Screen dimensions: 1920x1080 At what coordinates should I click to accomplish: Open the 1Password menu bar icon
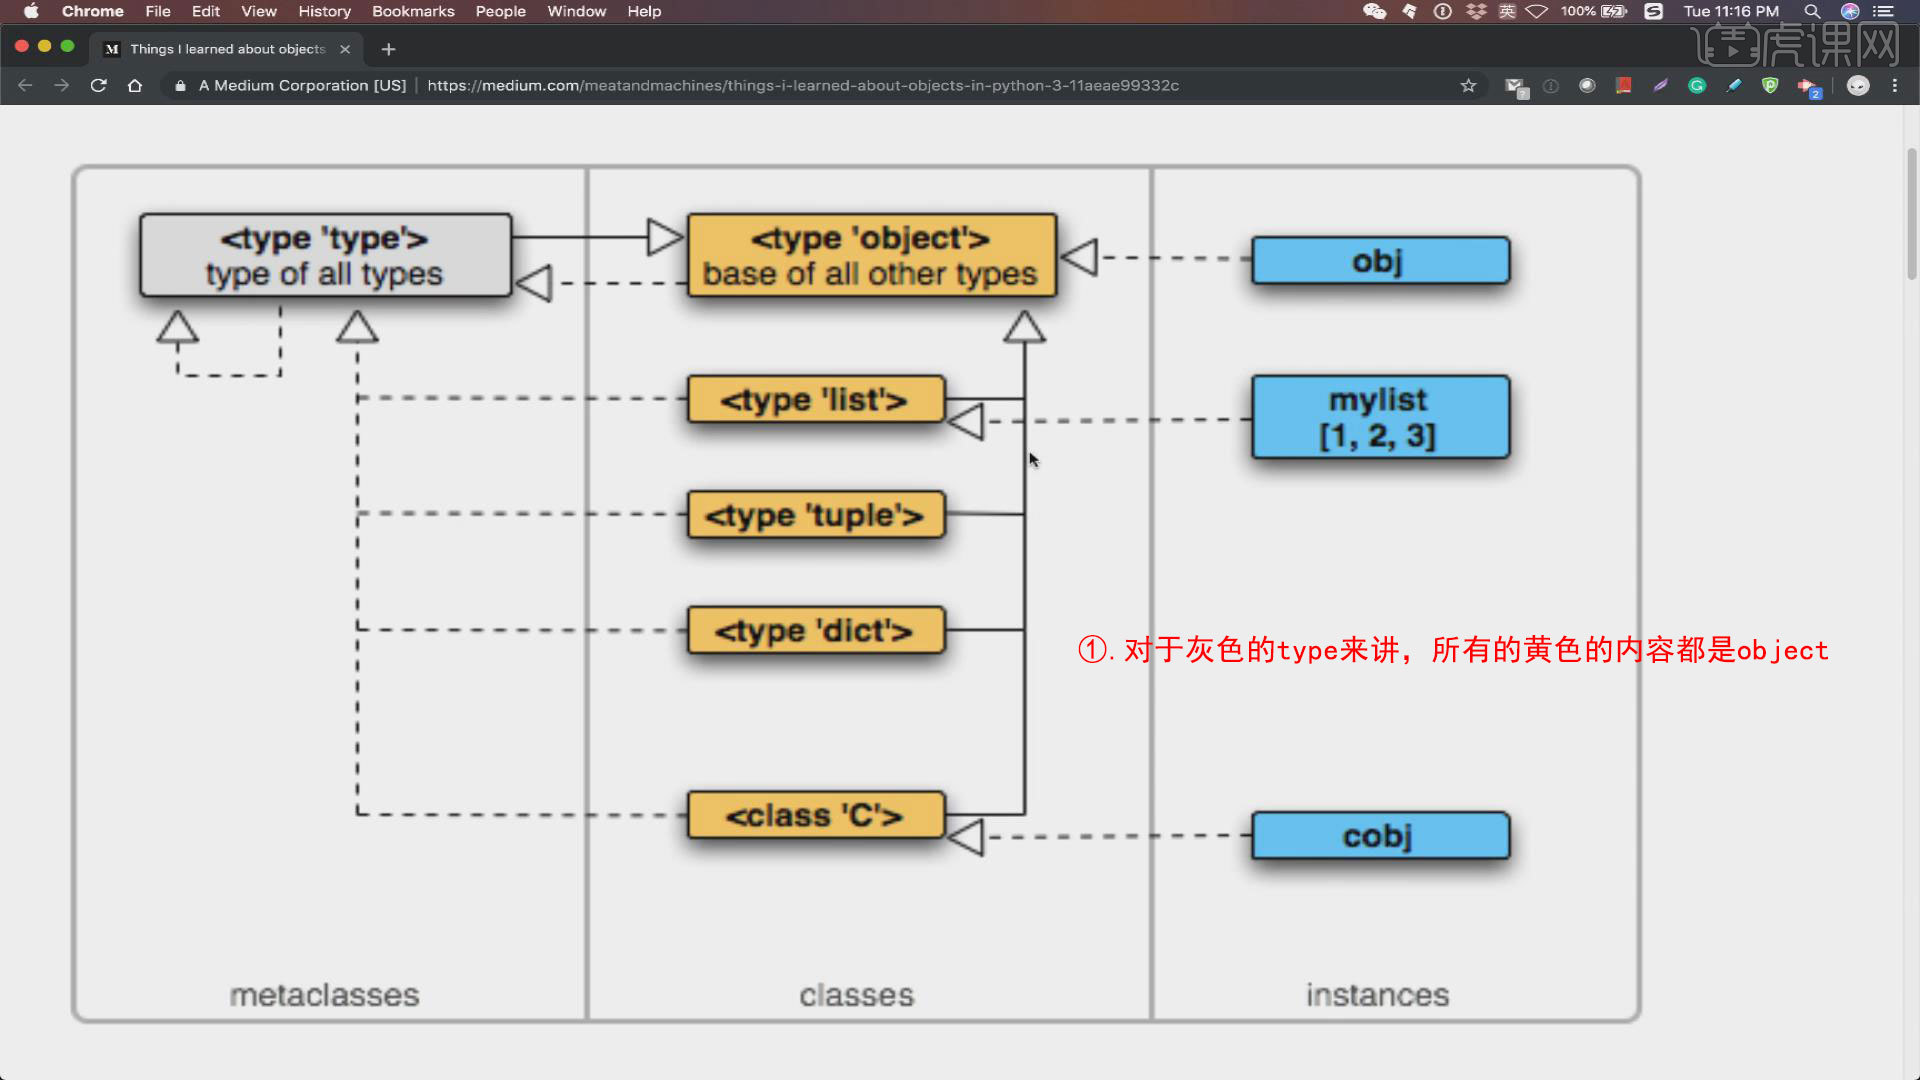(x=1442, y=11)
